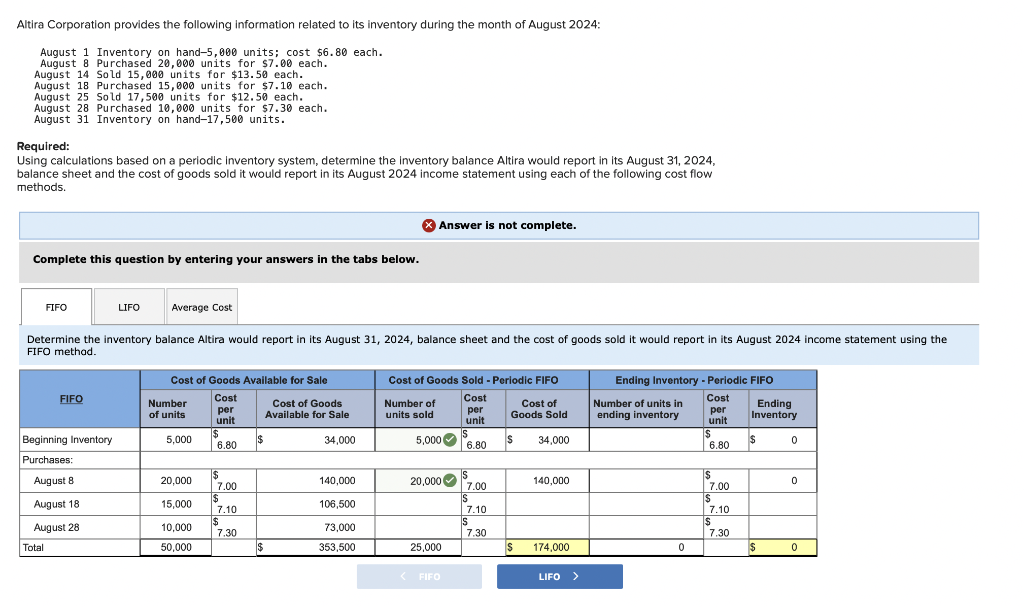Click 10,000 units in August 28 row
This screenshot has height=607, width=1024.
tap(176, 527)
